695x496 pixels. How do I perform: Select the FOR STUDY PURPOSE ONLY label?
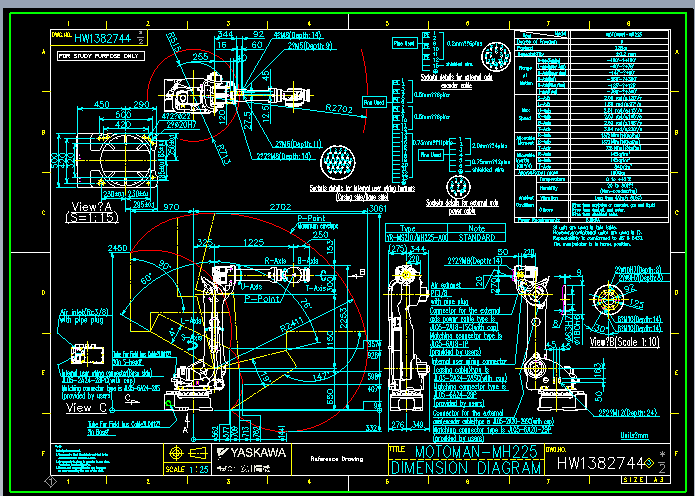[101, 56]
